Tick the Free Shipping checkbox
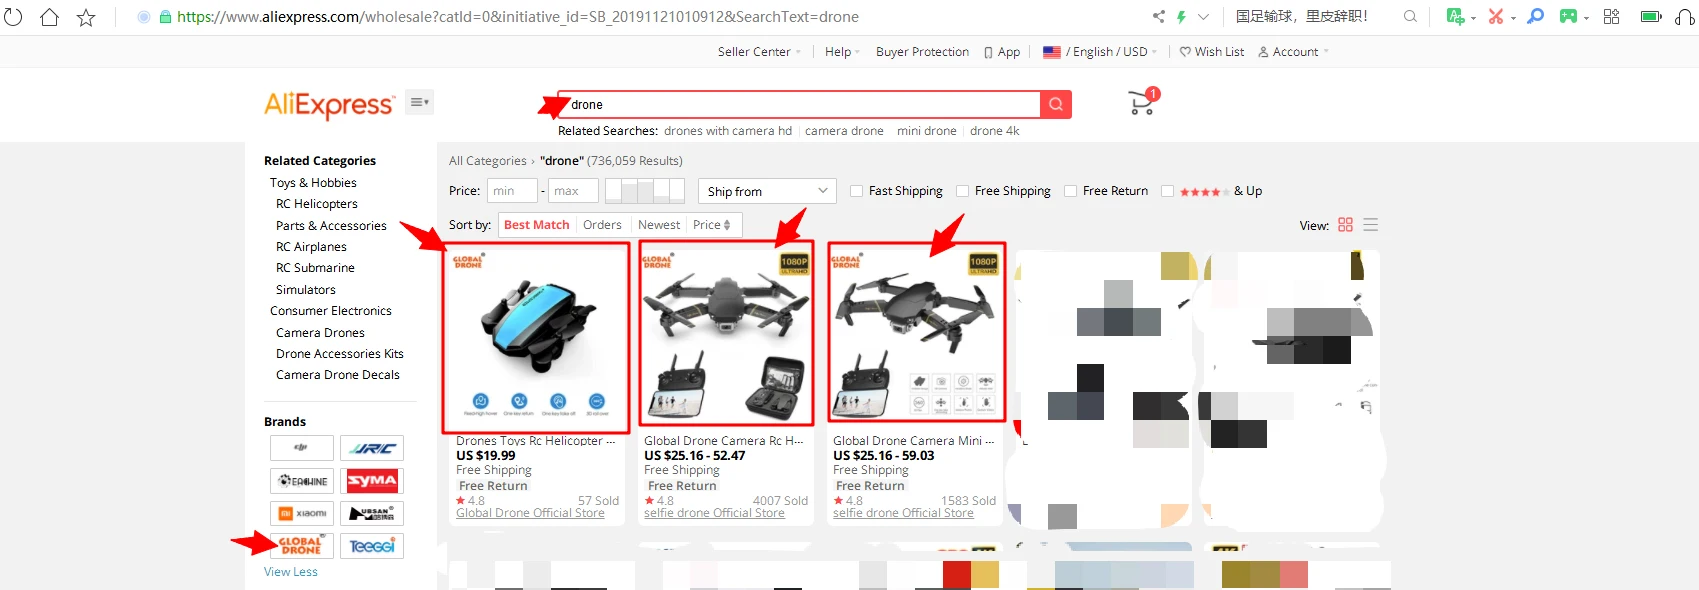The height and width of the screenshot is (590, 1699). 962,191
